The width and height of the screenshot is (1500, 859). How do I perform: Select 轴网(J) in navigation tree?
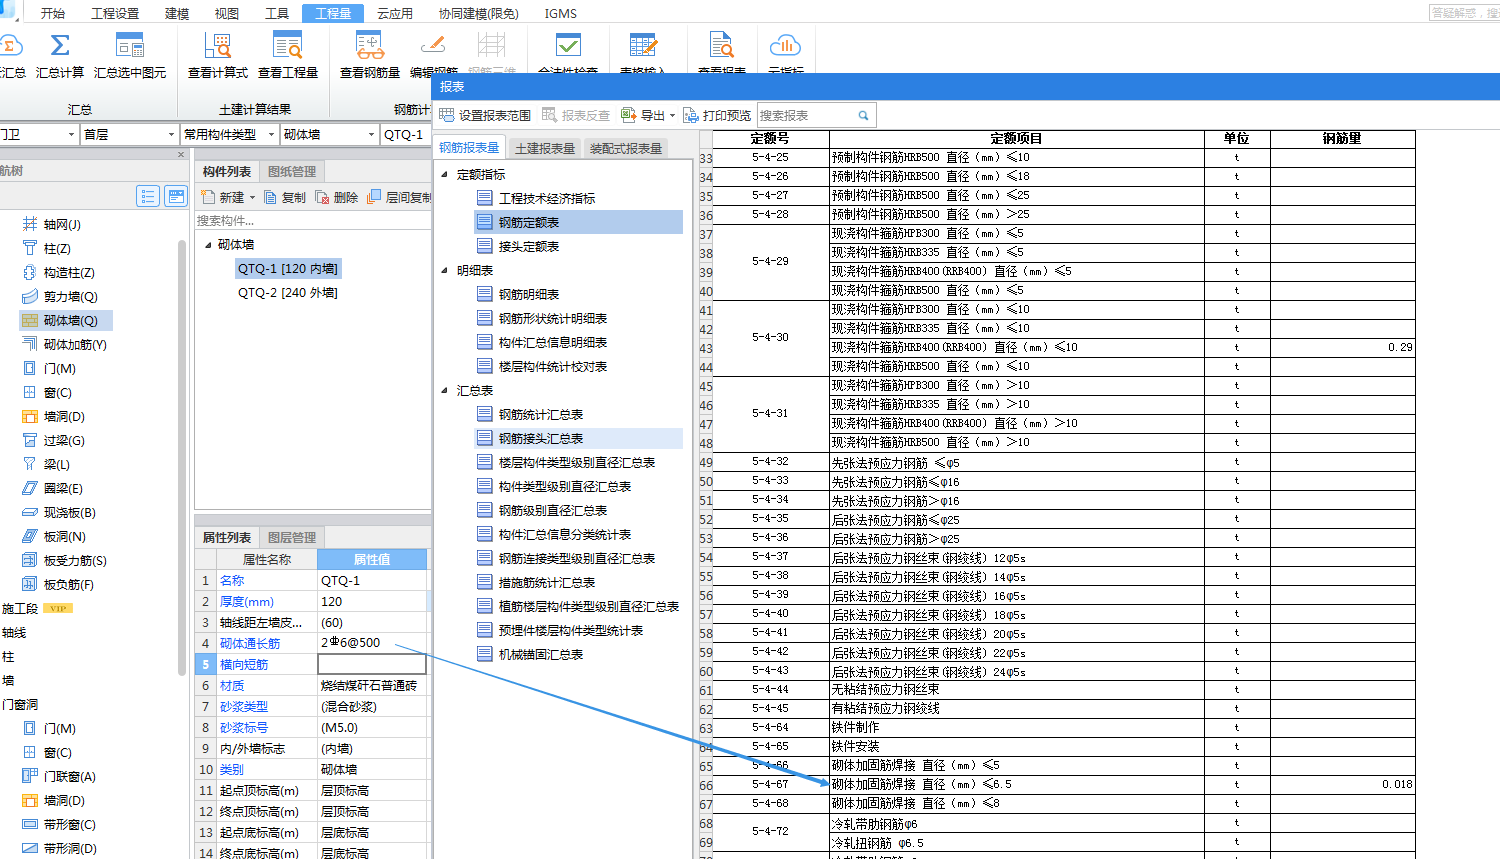click(62, 224)
